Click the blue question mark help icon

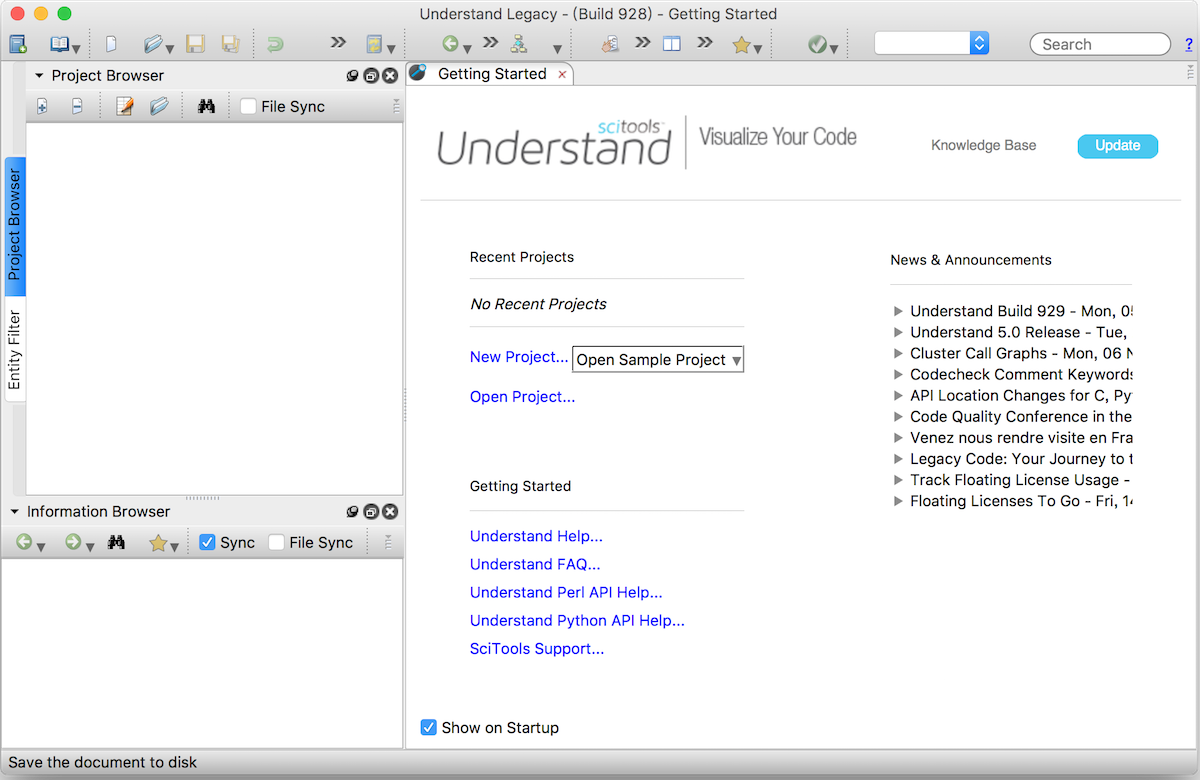click(x=1189, y=44)
